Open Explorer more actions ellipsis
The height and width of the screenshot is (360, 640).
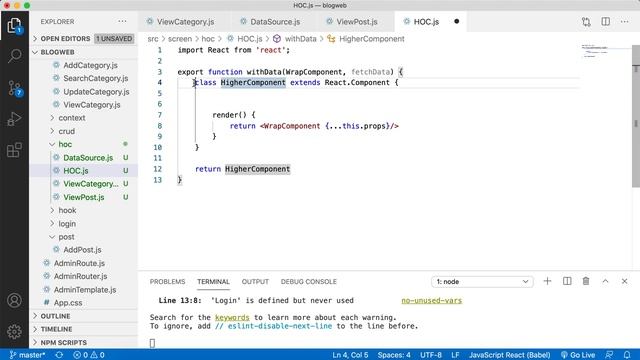[x=122, y=22]
